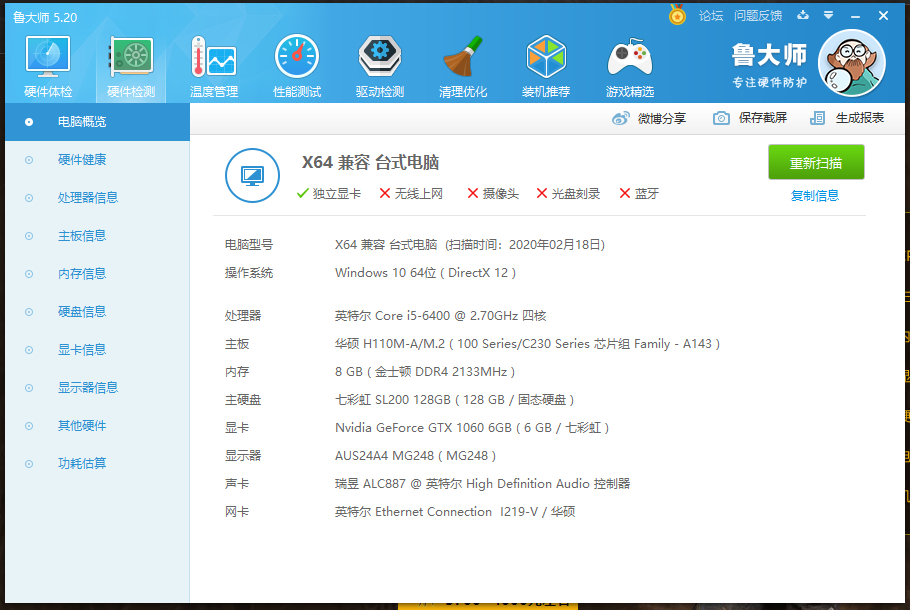The image size is (910, 610).
Task: Click the Windows 10 64位 system value
Action: tap(425, 273)
